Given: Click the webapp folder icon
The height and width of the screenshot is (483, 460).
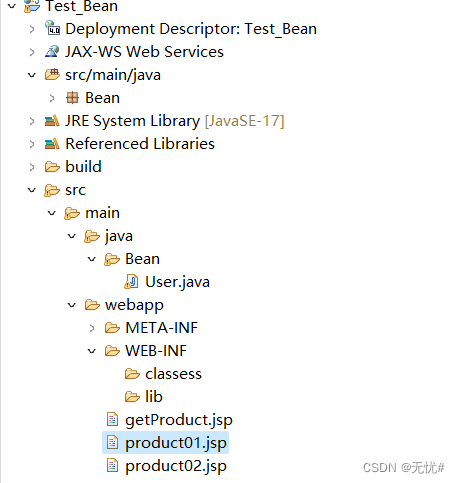Looking at the screenshot, I should pyautogui.click(x=92, y=305).
